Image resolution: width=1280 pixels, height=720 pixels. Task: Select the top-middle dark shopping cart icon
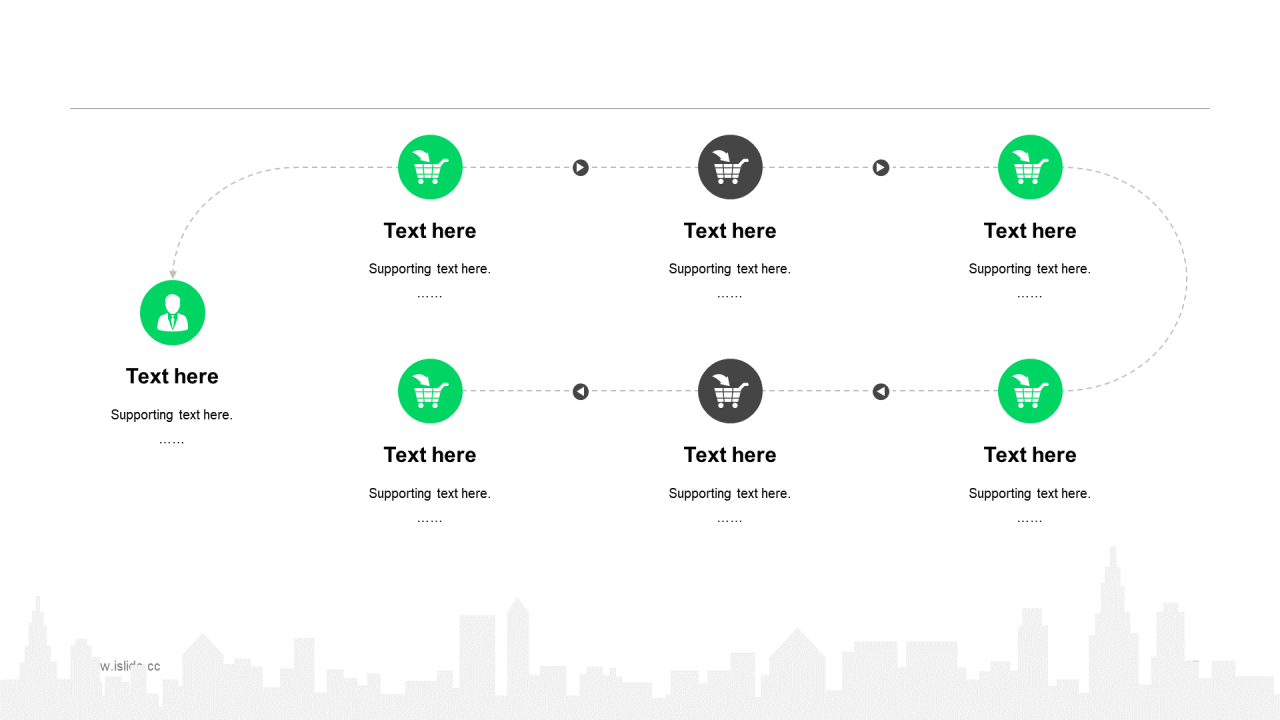pos(730,167)
